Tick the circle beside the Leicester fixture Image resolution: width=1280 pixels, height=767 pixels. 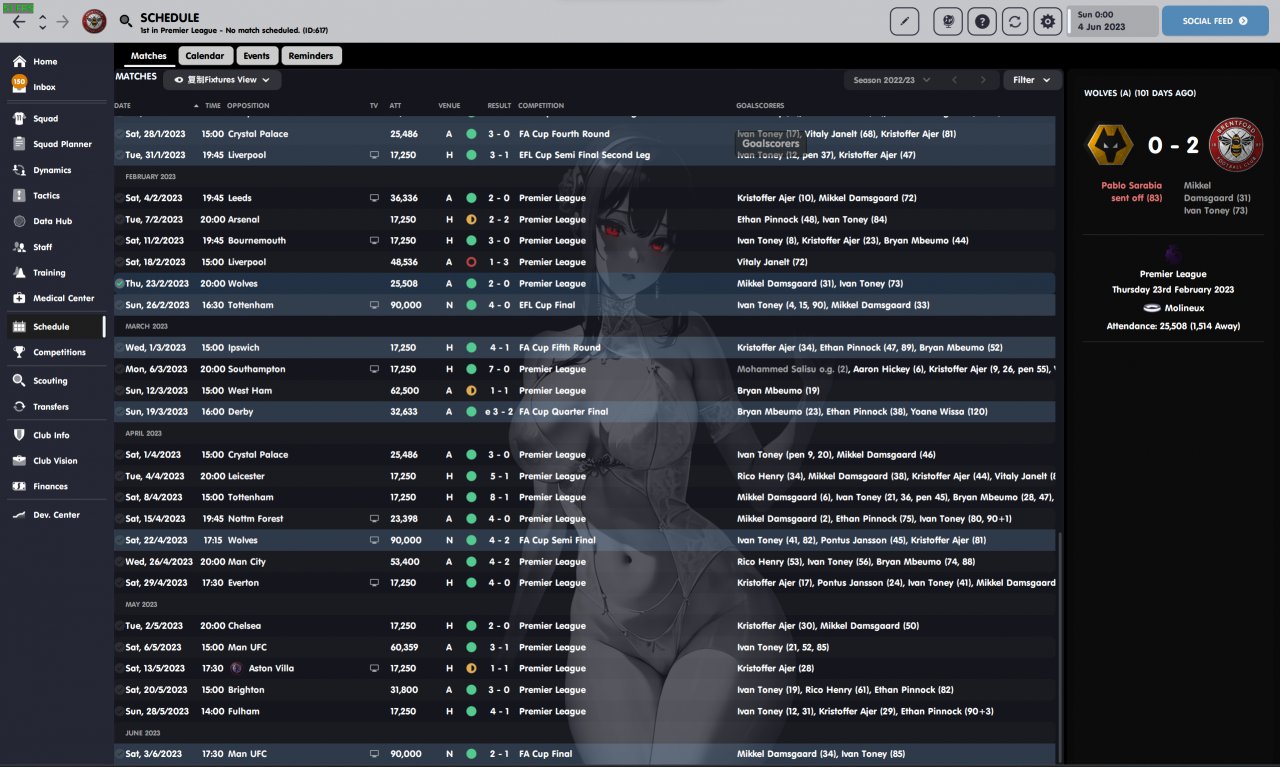click(119, 476)
